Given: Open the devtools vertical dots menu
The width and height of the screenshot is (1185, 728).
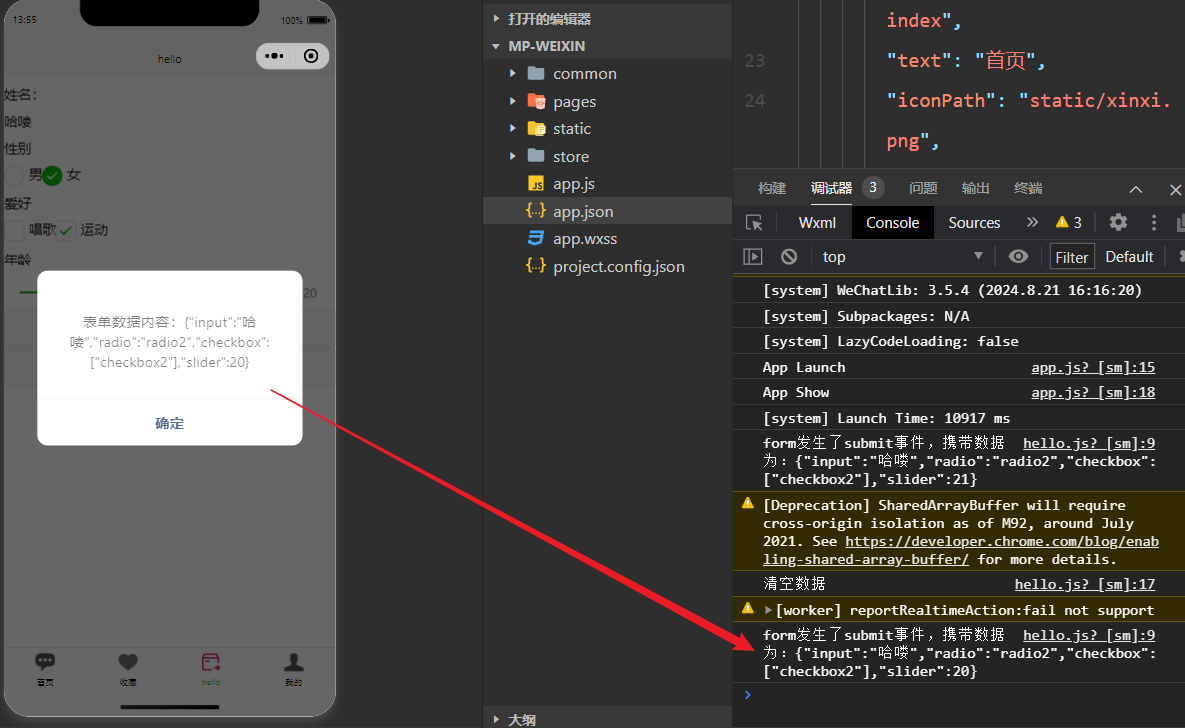Looking at the screenshot, I should point(1153,222).
